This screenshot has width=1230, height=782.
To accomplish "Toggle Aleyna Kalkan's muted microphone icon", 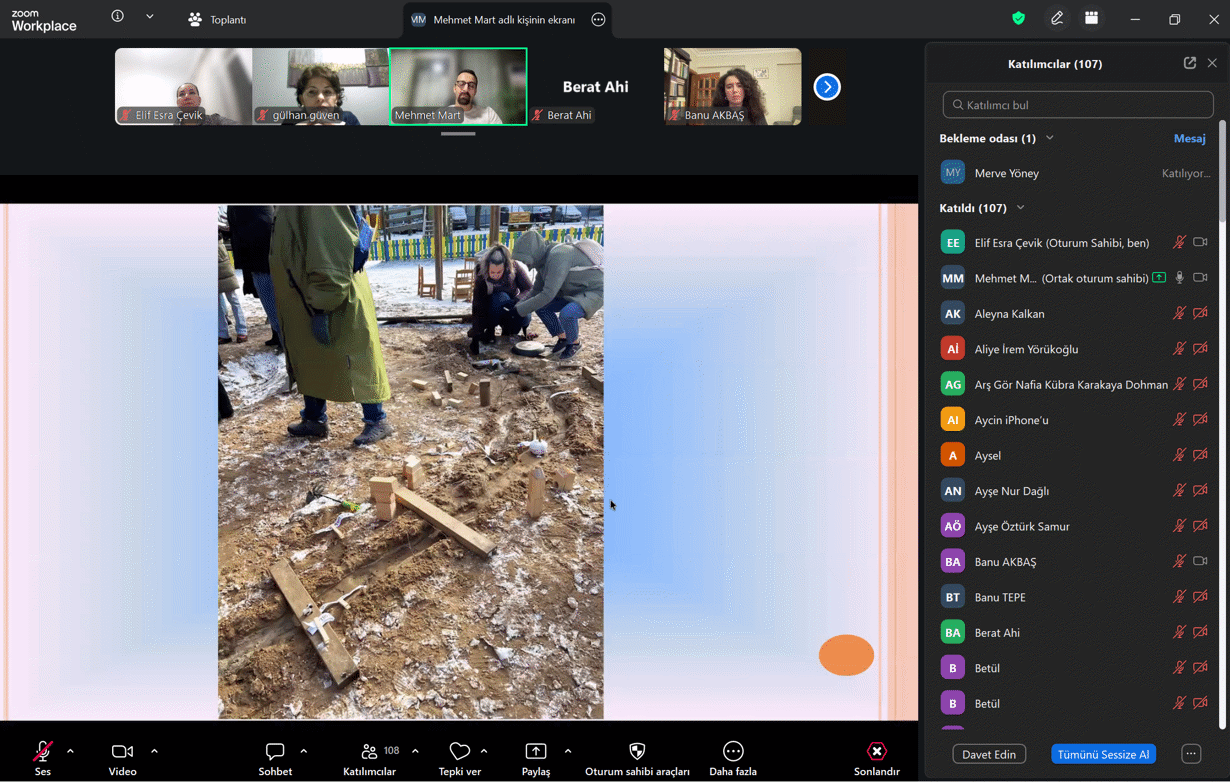I will click(1179, 314).
